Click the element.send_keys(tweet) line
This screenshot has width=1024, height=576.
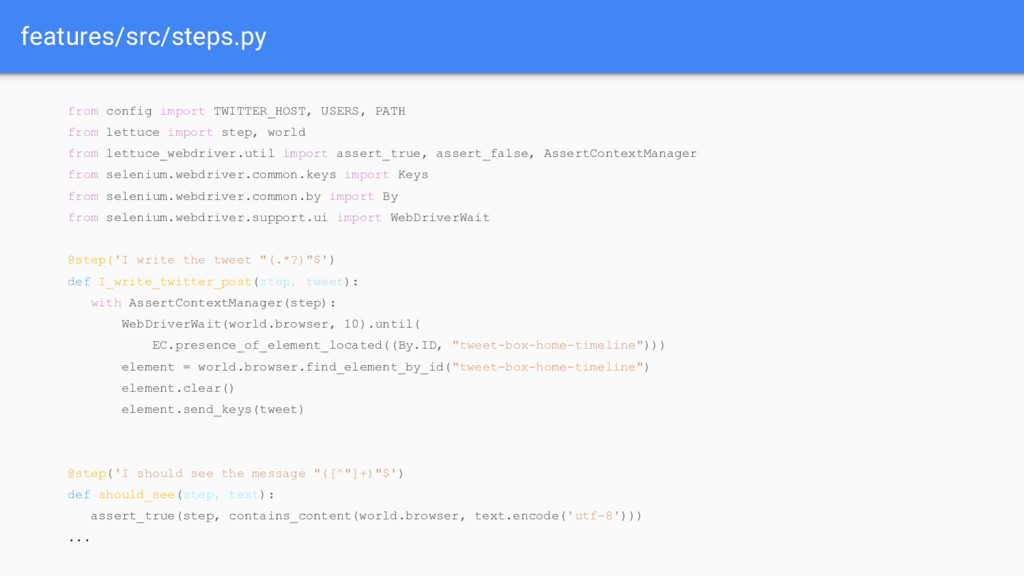tap(212, 409)
